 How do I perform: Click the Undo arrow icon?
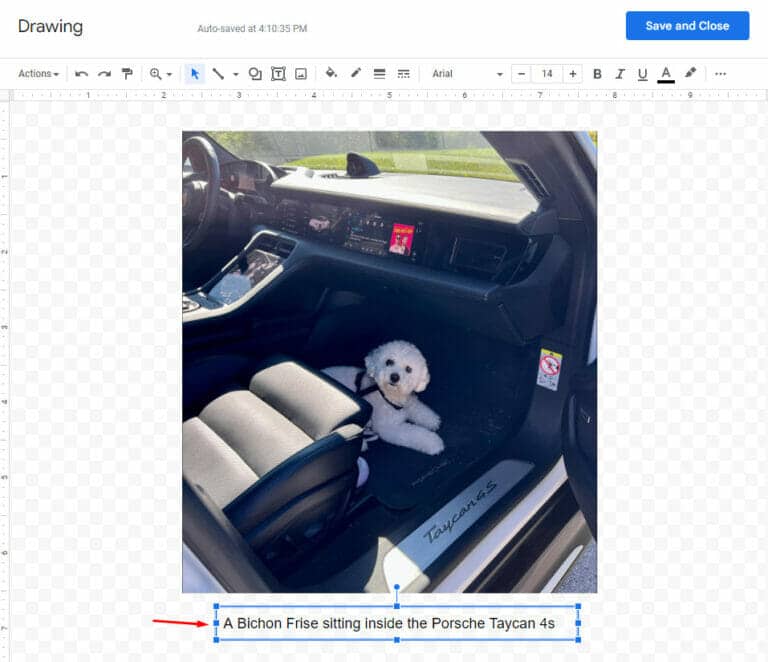[x=82, y=74]
